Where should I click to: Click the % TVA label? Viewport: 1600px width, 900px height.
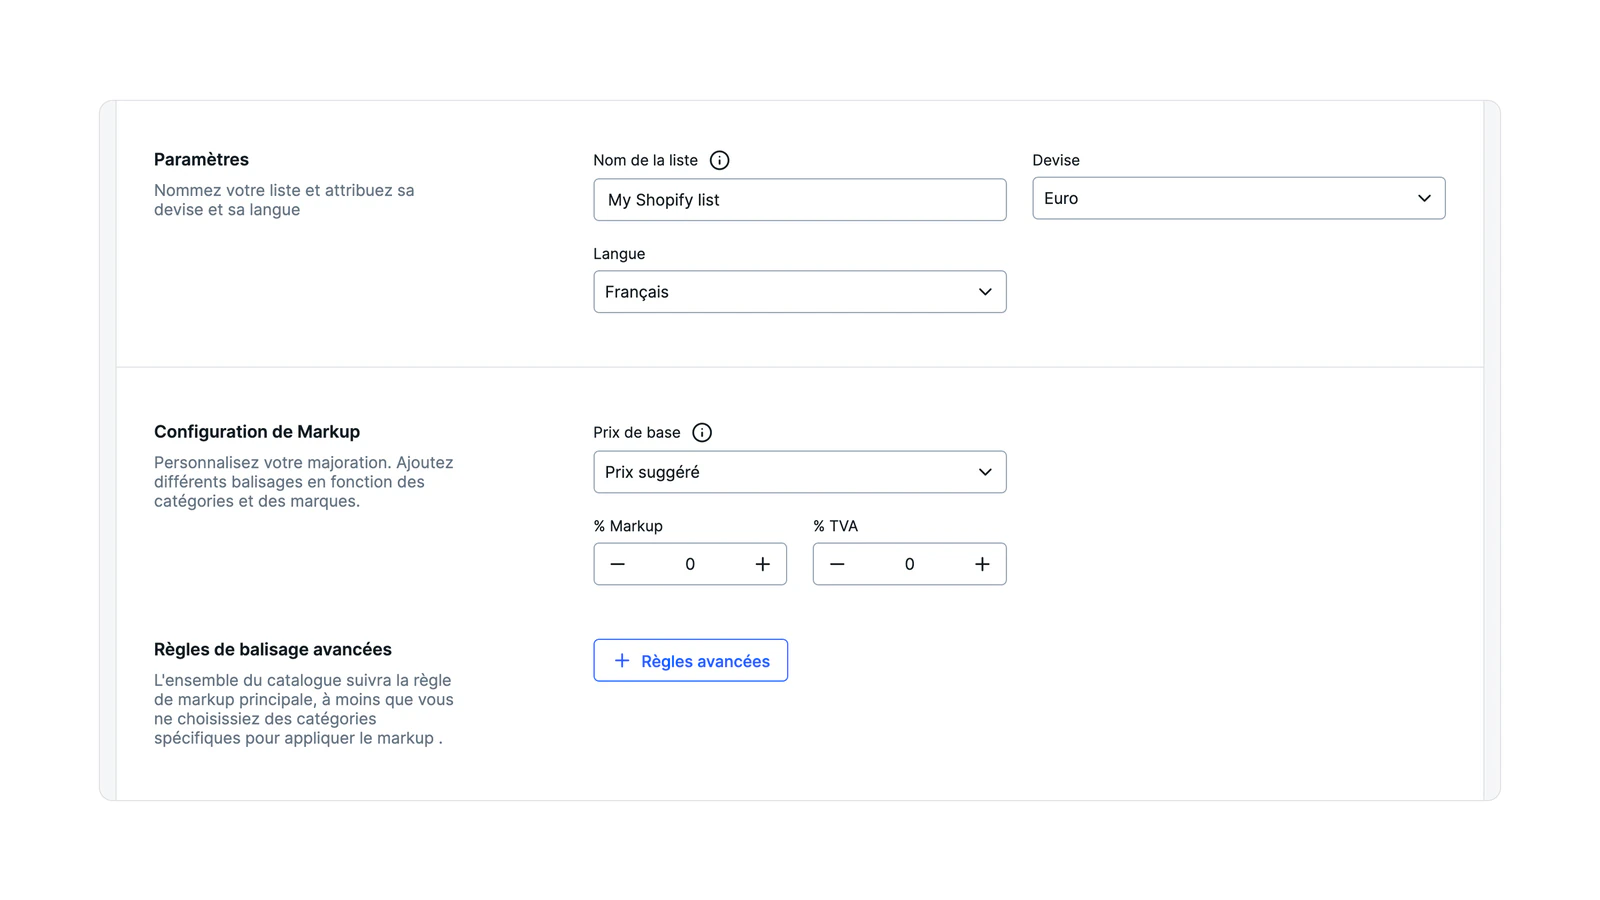pyautogui.click(x=835, y=526)
